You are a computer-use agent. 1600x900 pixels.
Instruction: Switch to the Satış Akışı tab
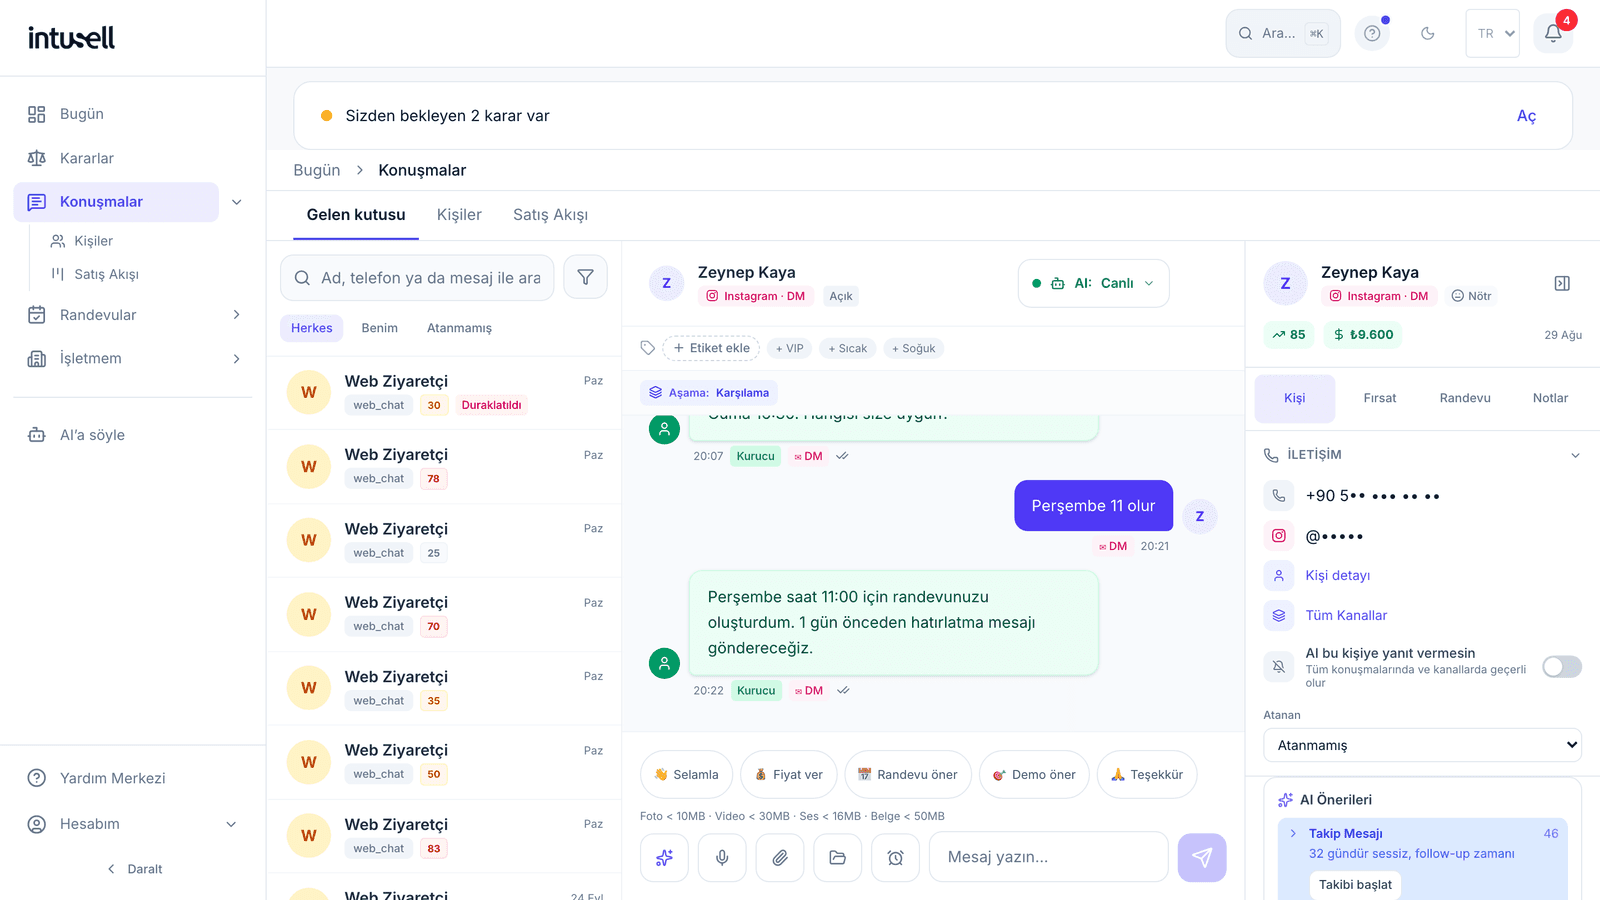coord(550,215)
